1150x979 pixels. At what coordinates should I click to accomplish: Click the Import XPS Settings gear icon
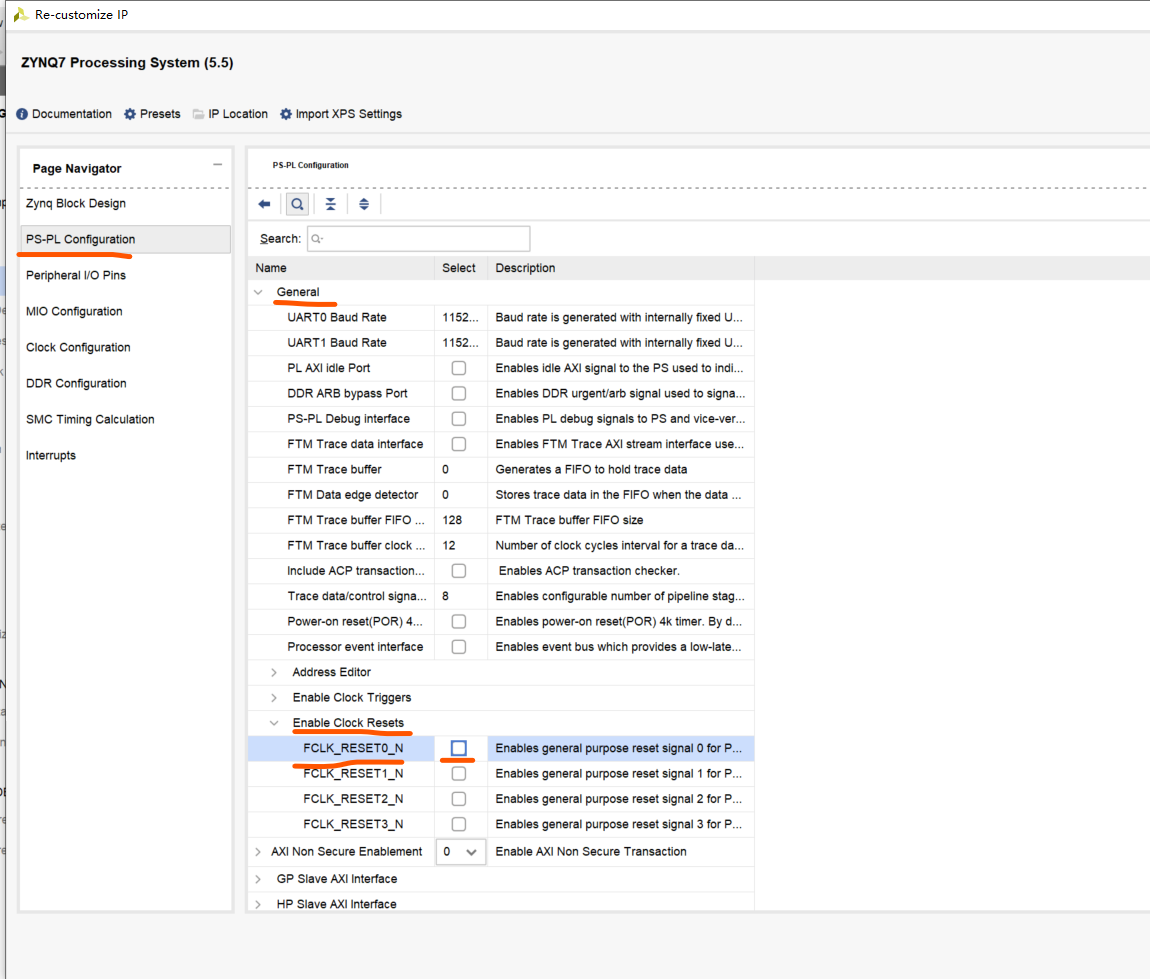pyautogui.click(x=286, y=114)
